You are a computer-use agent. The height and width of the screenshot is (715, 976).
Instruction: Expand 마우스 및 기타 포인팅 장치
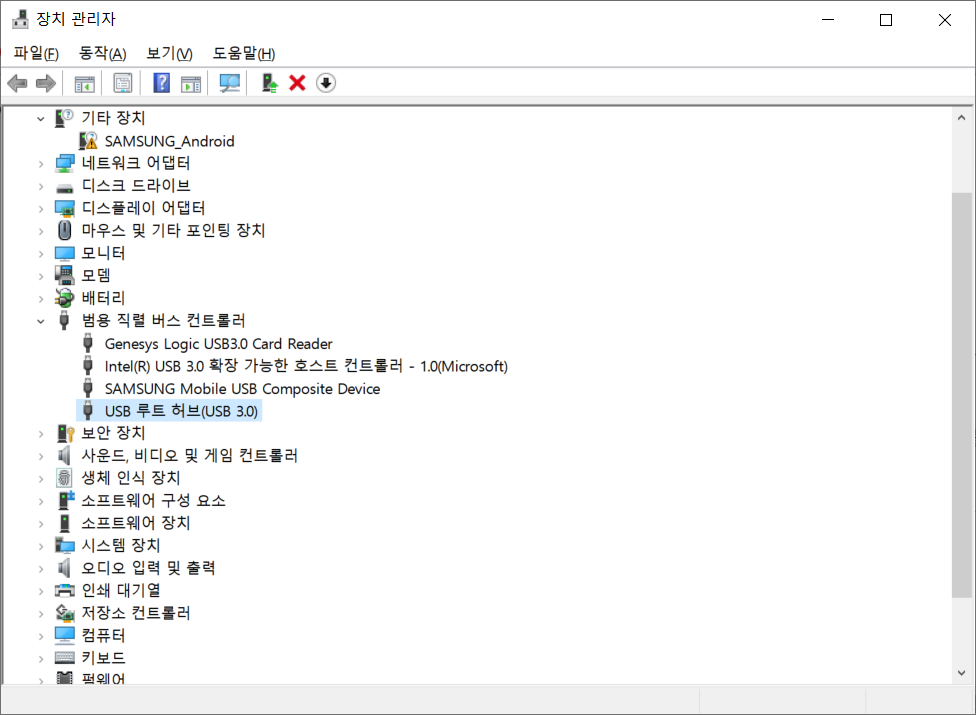pyautogui.click(x=40, y=231)
